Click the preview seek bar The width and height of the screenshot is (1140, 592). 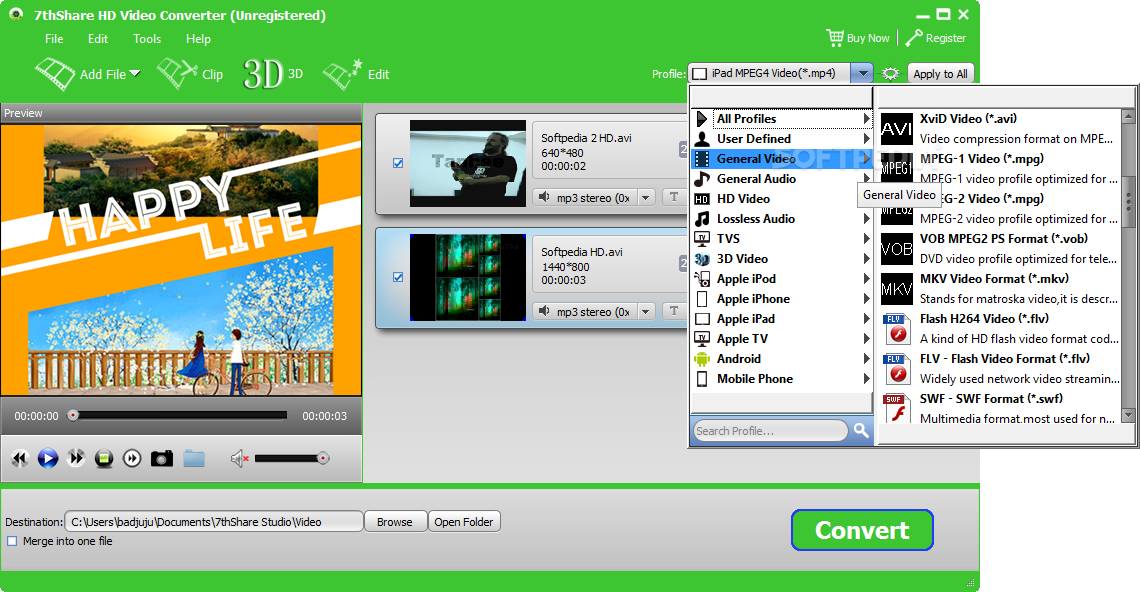[x=179, y=415]
